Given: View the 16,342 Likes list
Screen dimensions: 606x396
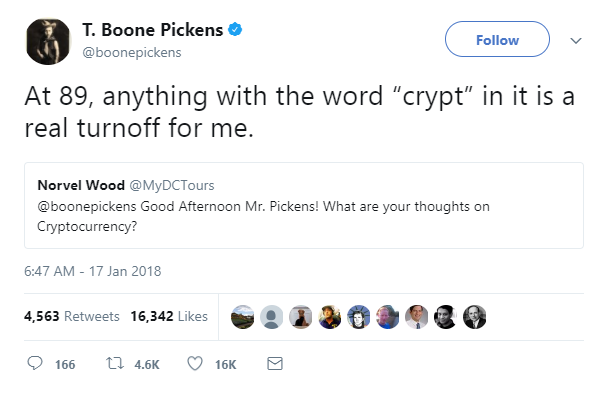Looking at the screenshot, I should point(169,316).
